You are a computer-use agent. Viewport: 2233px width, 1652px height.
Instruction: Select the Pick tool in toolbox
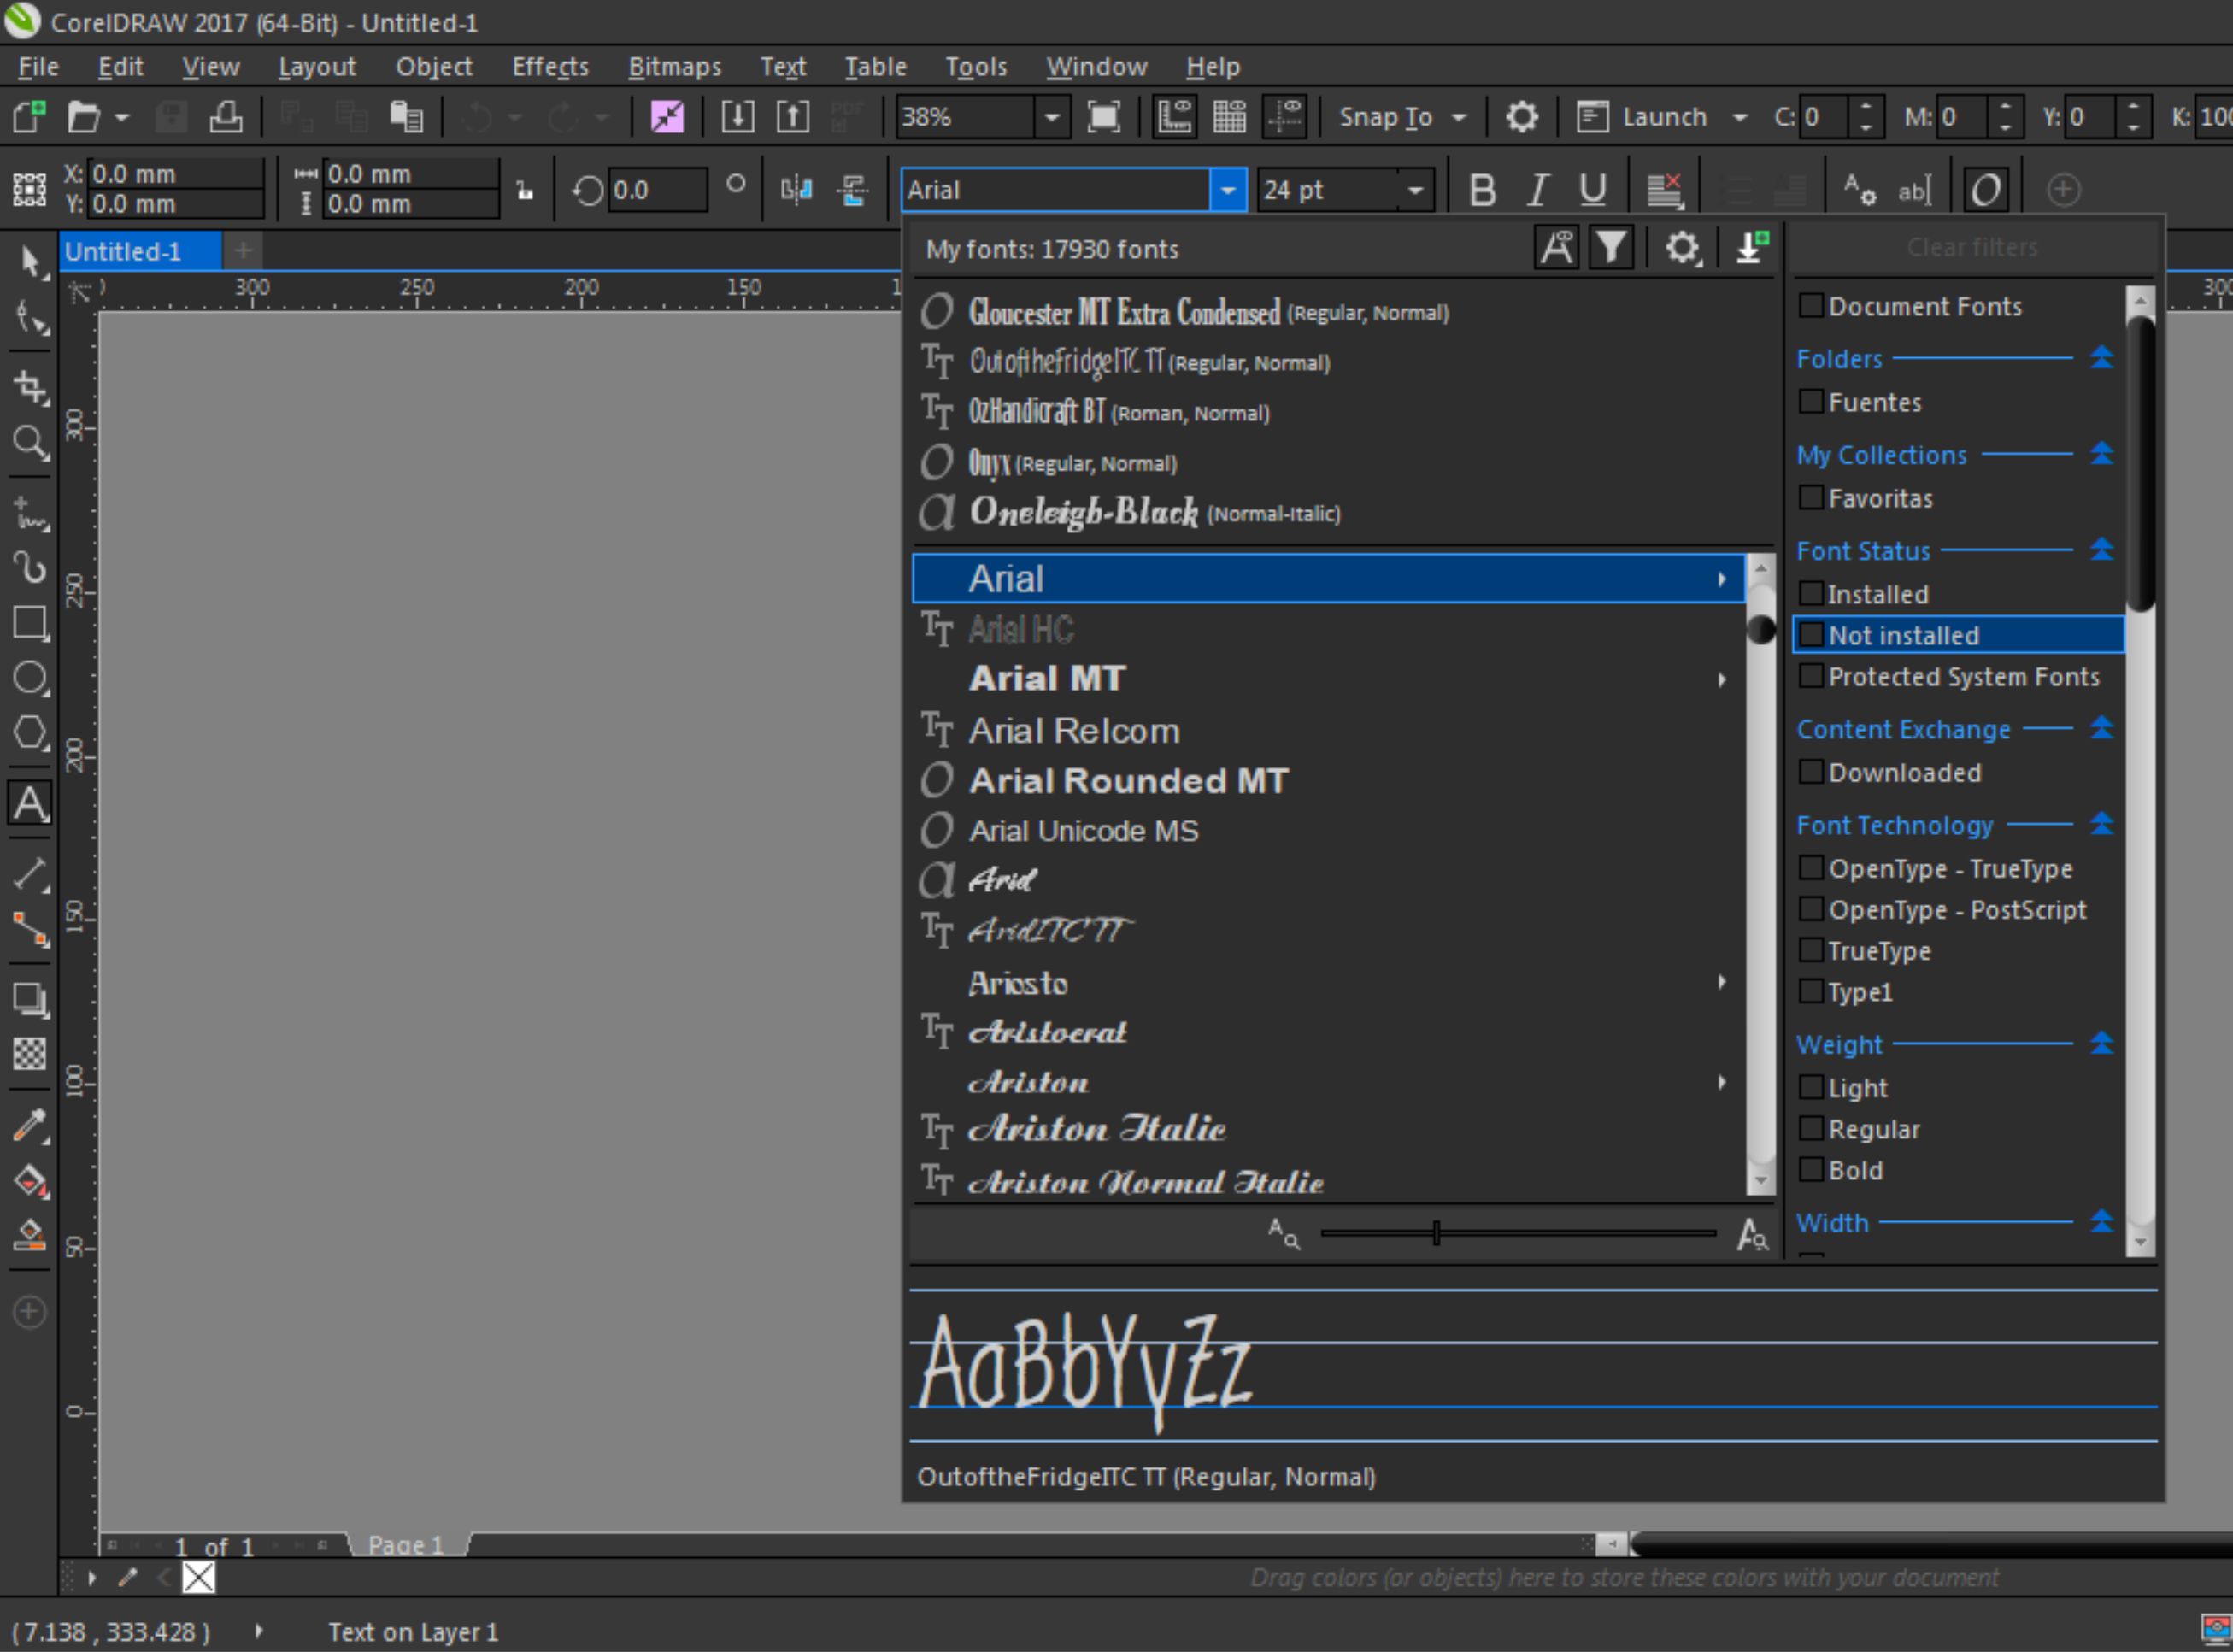coord(30,262)
